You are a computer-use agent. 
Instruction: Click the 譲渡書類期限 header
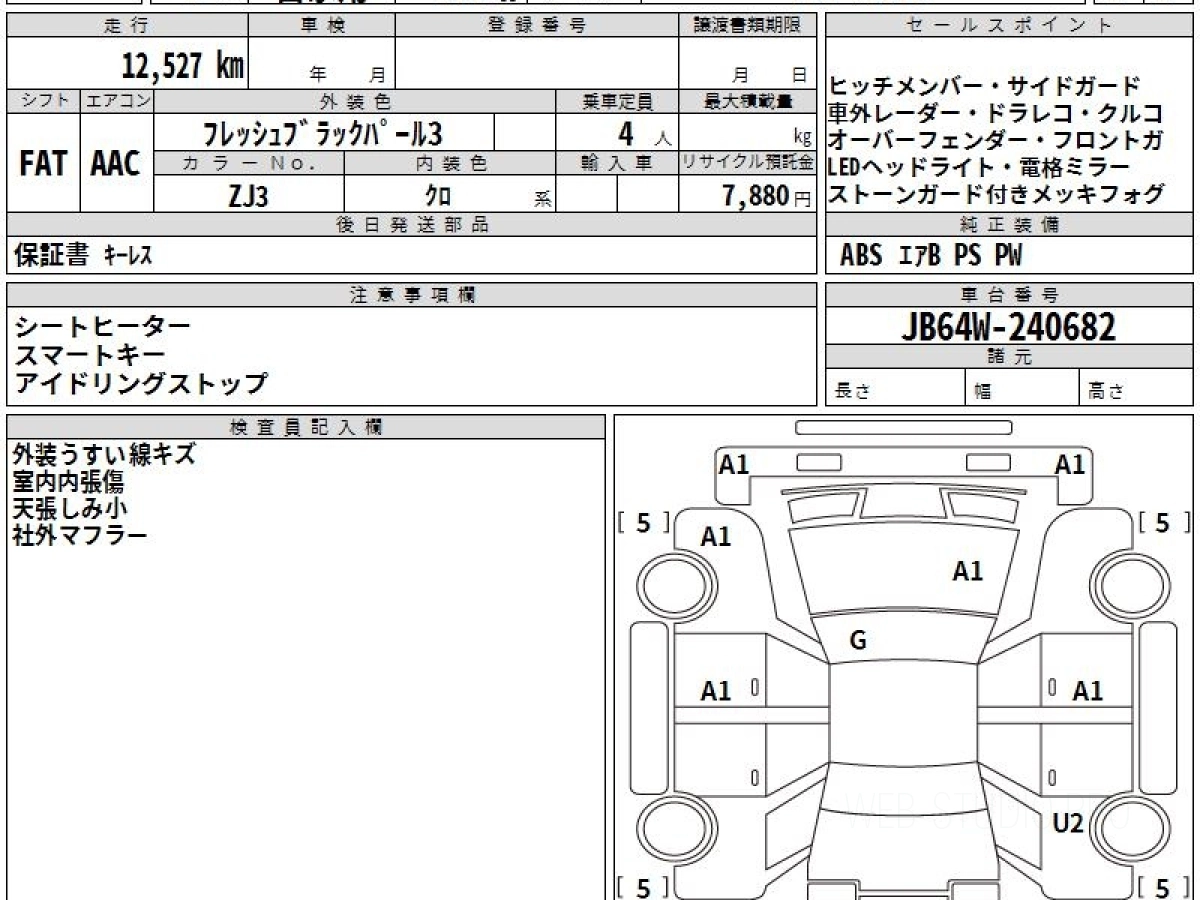pos(748,26)
